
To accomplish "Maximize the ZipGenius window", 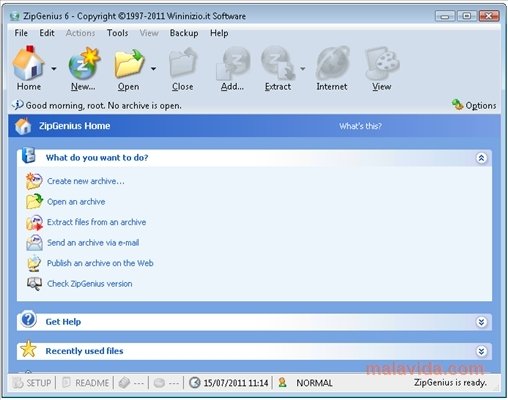I will [x=467, y=16].
